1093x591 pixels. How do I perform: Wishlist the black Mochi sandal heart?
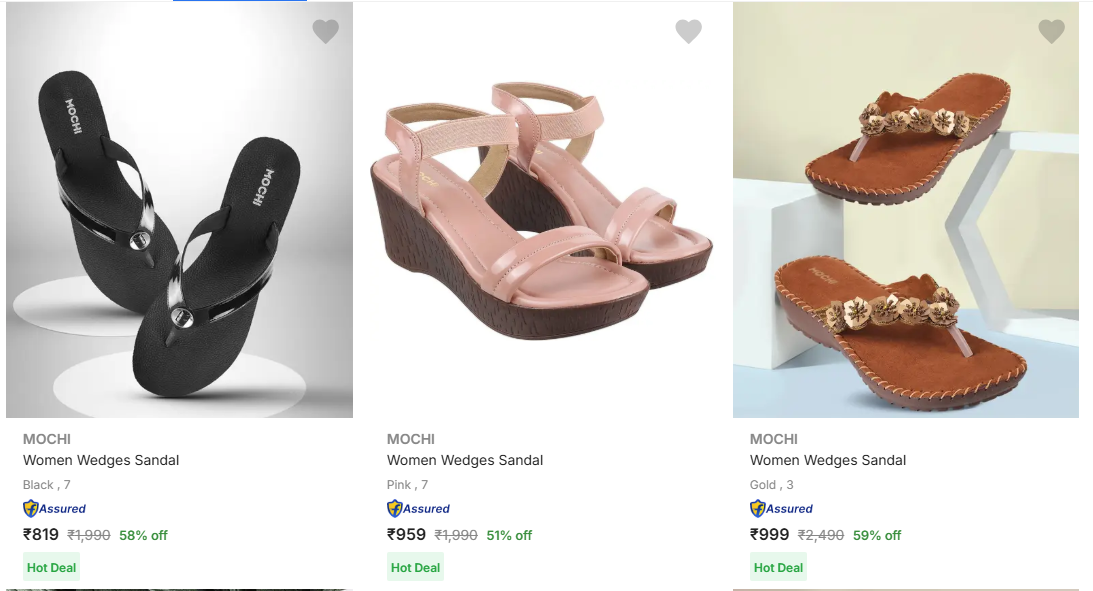coord(326,32)
